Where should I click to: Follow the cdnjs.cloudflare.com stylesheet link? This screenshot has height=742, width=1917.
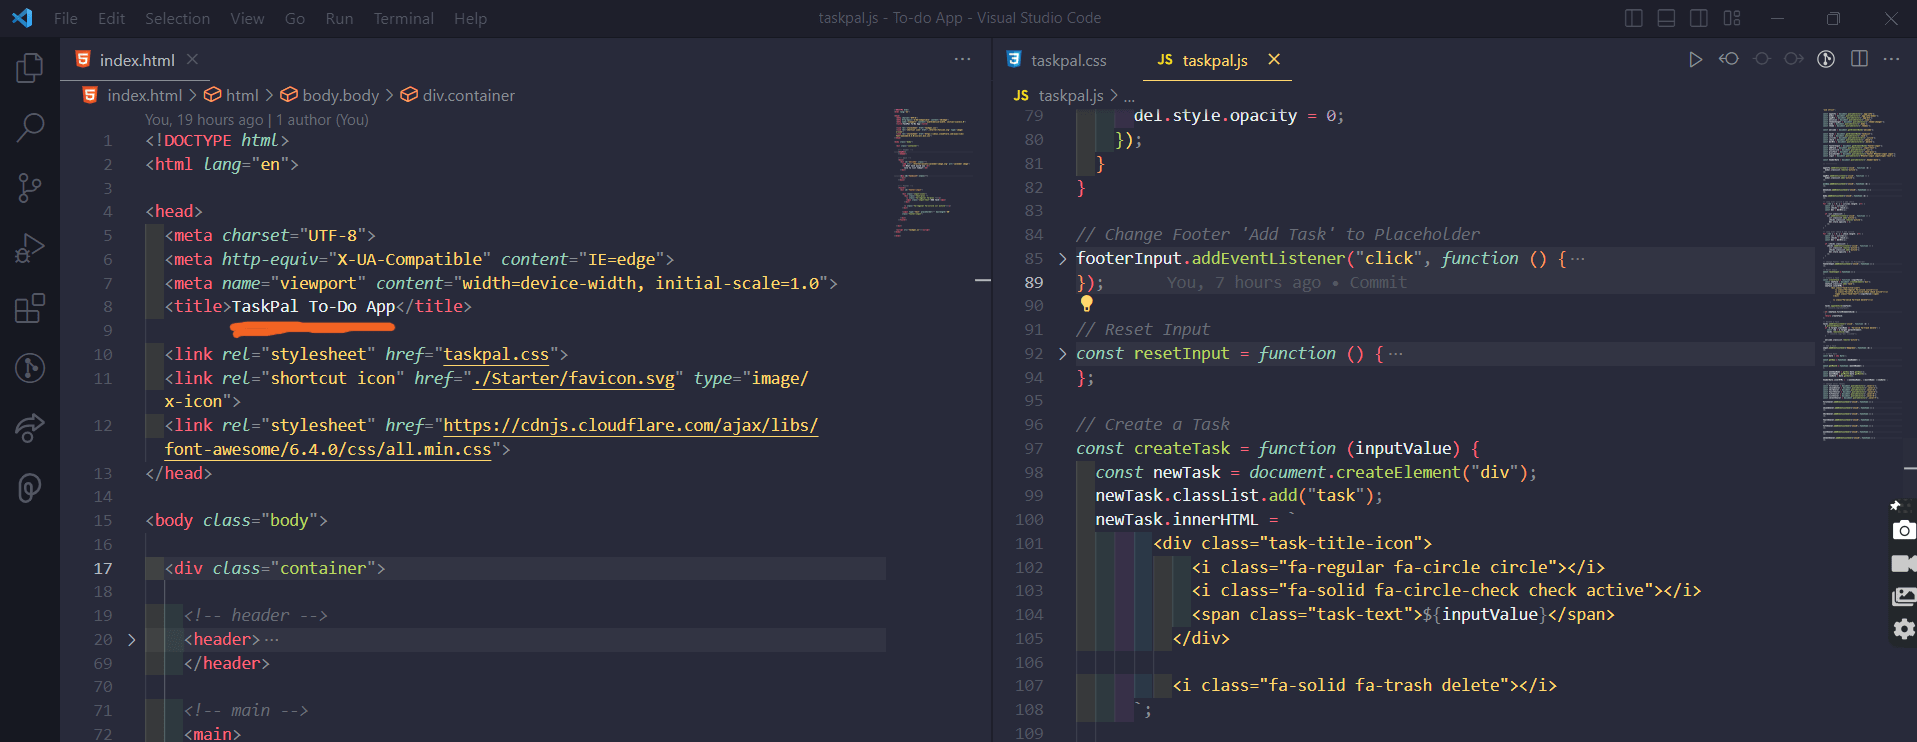(630, 426)
